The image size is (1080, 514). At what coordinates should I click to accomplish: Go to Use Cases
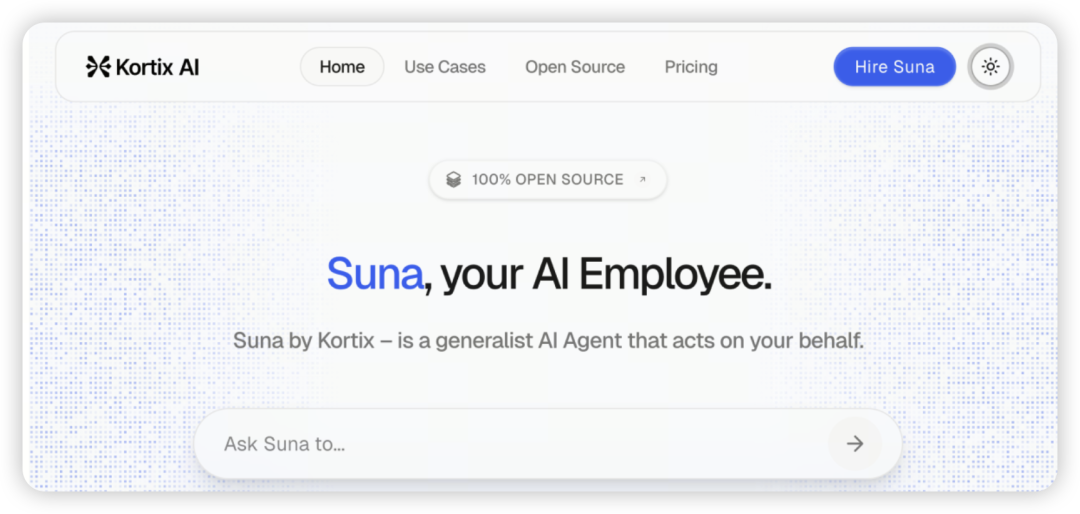tap(445, 67)
